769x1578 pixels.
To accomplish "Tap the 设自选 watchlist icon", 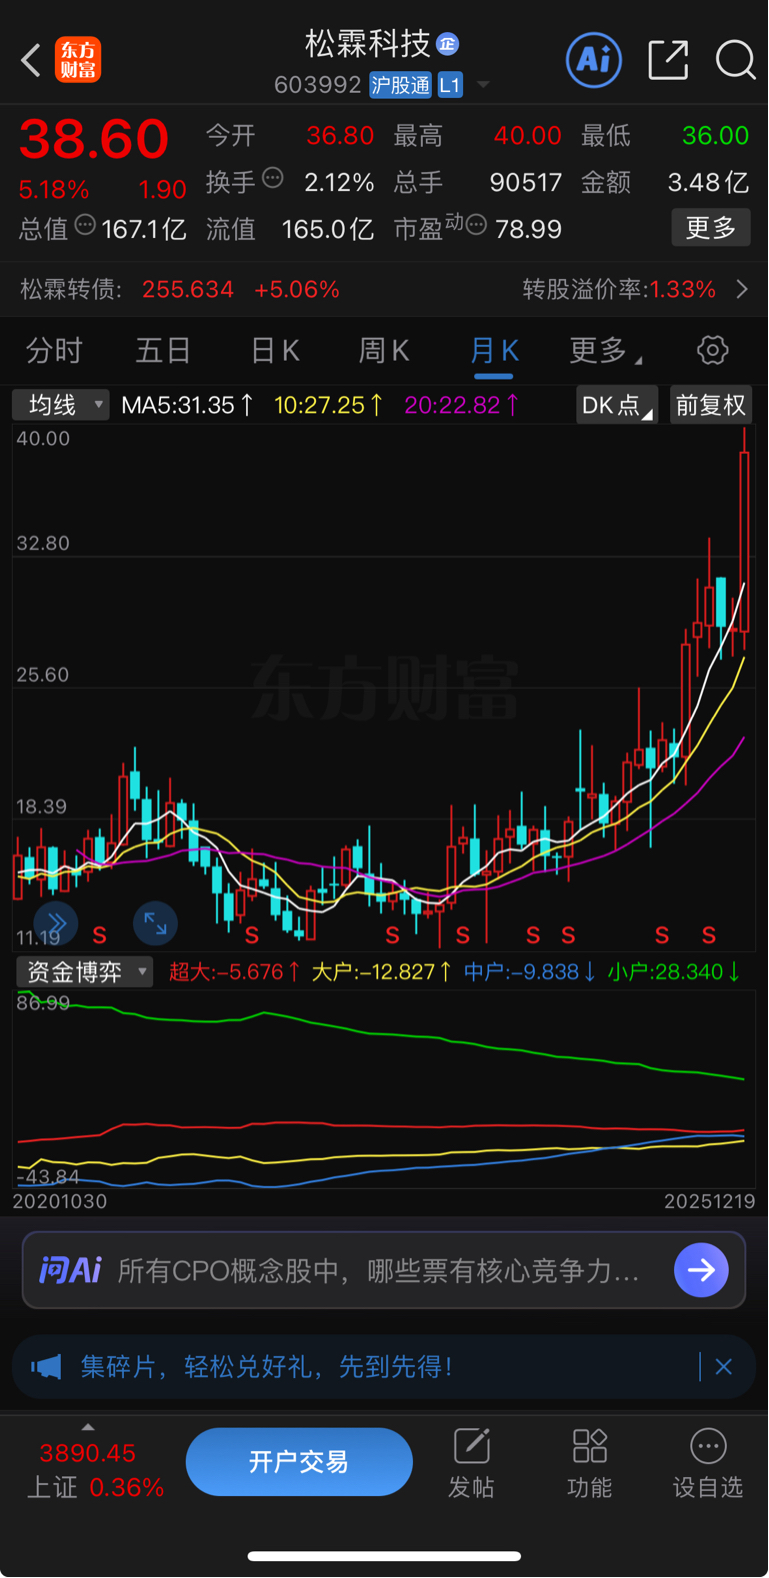I will (x=708, y=1464).
